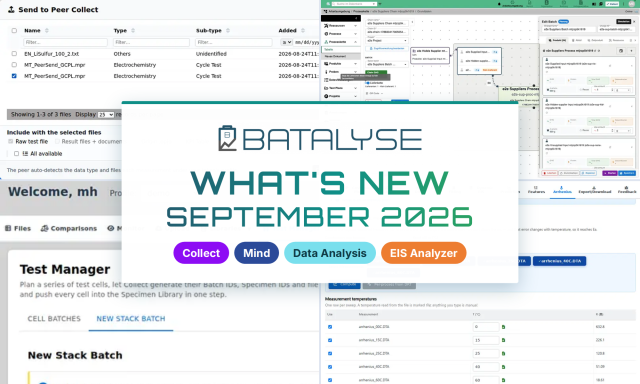Expand the Proben sidebar section
The width and height of the screenshot is (640, 384).
click(x=356, y=72)
